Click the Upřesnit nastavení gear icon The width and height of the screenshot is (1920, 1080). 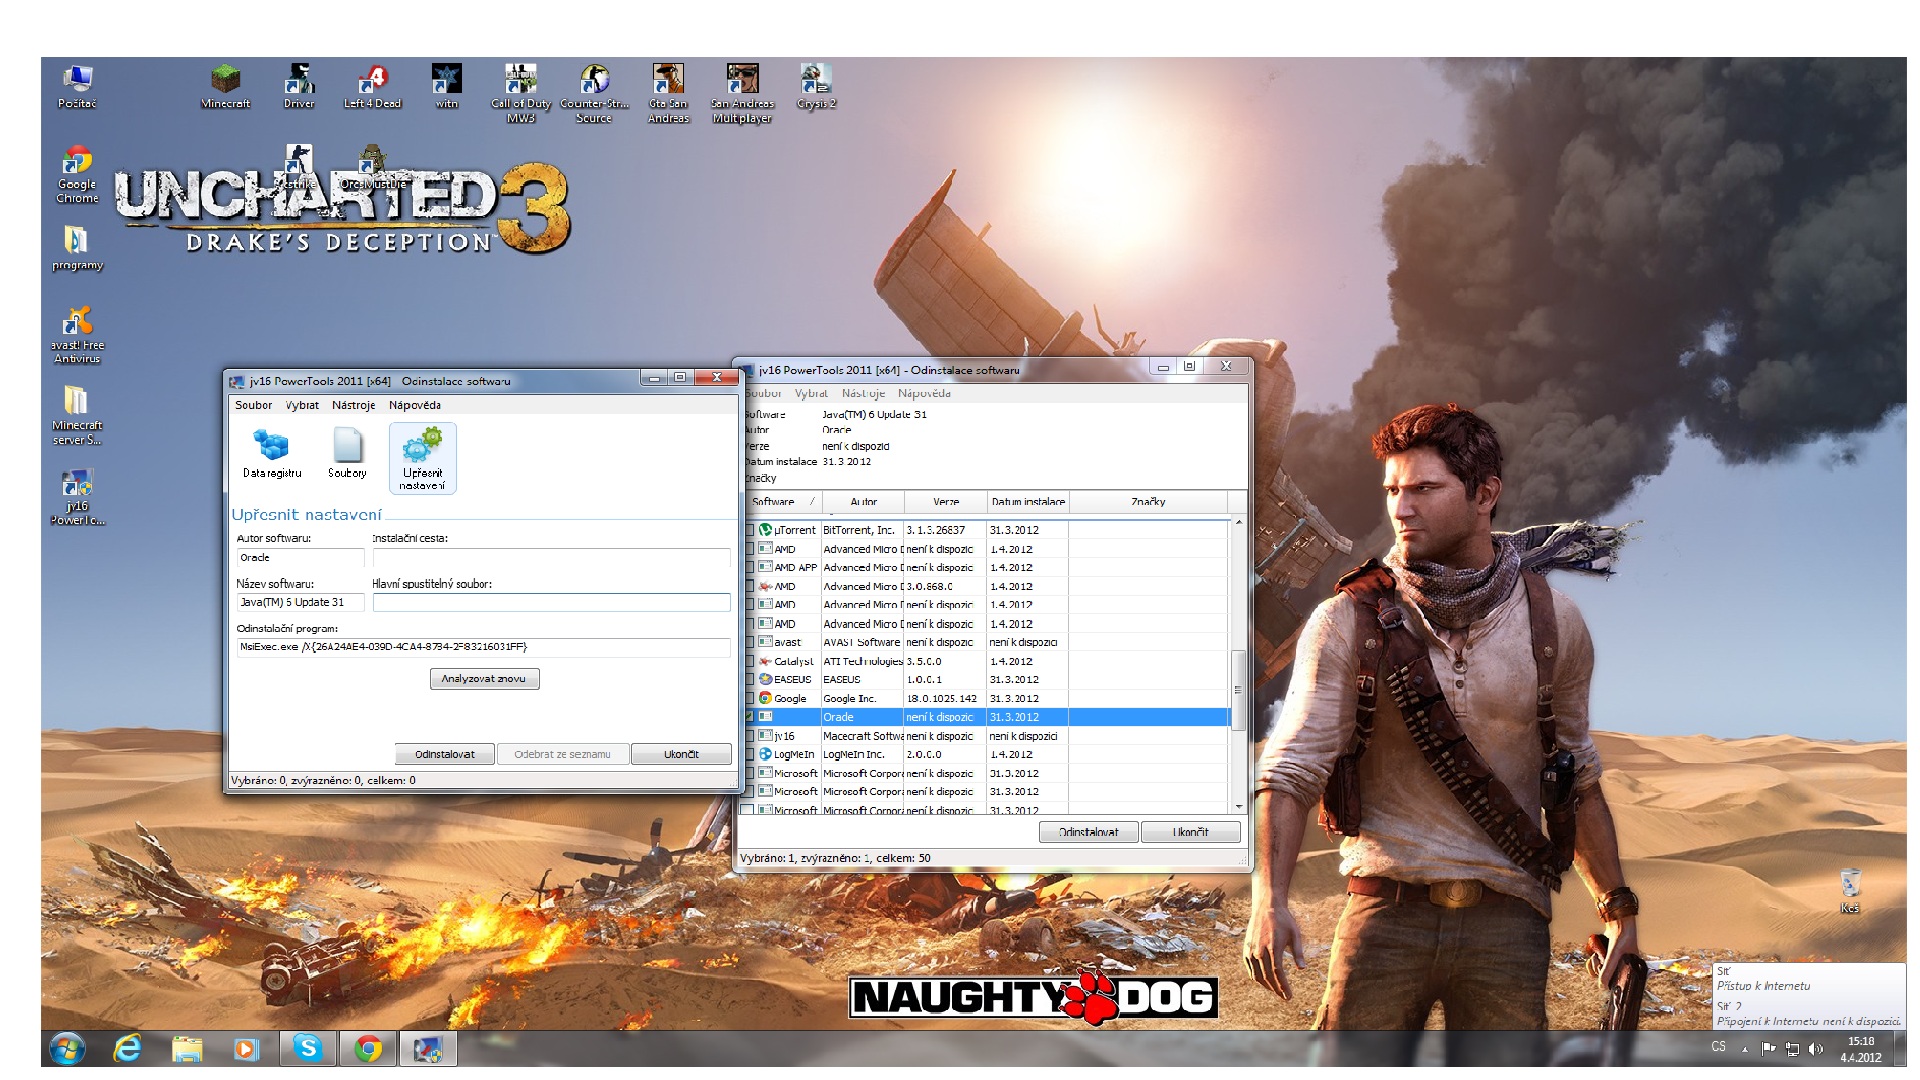point(422,447)
